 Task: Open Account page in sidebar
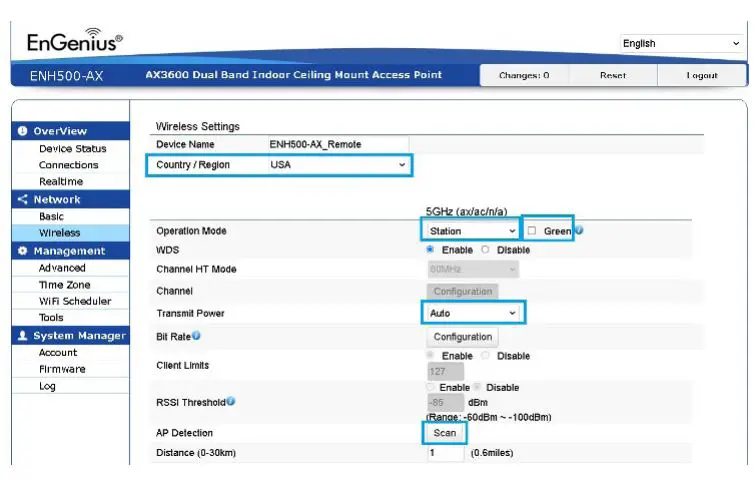(58, 352)
